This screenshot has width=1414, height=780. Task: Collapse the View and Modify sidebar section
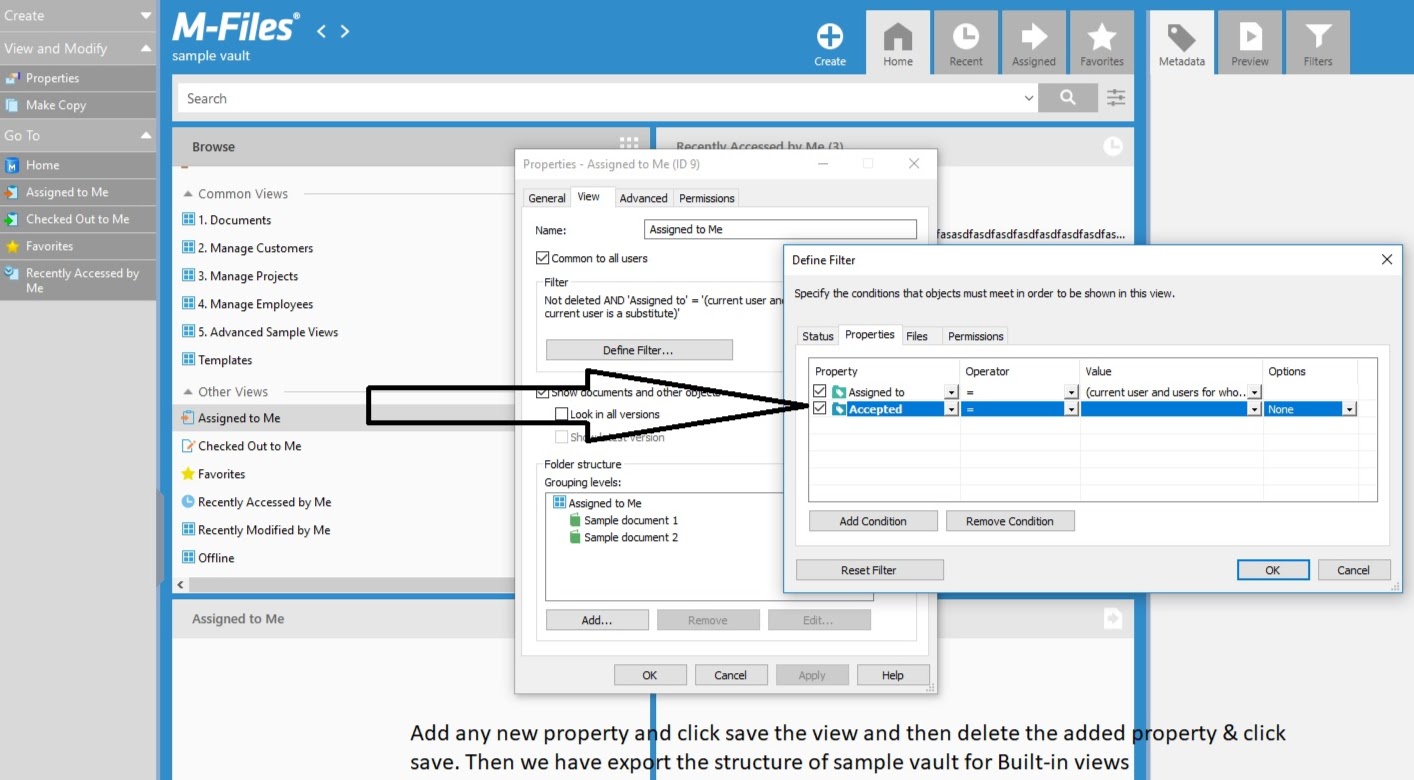coord(146,48)
